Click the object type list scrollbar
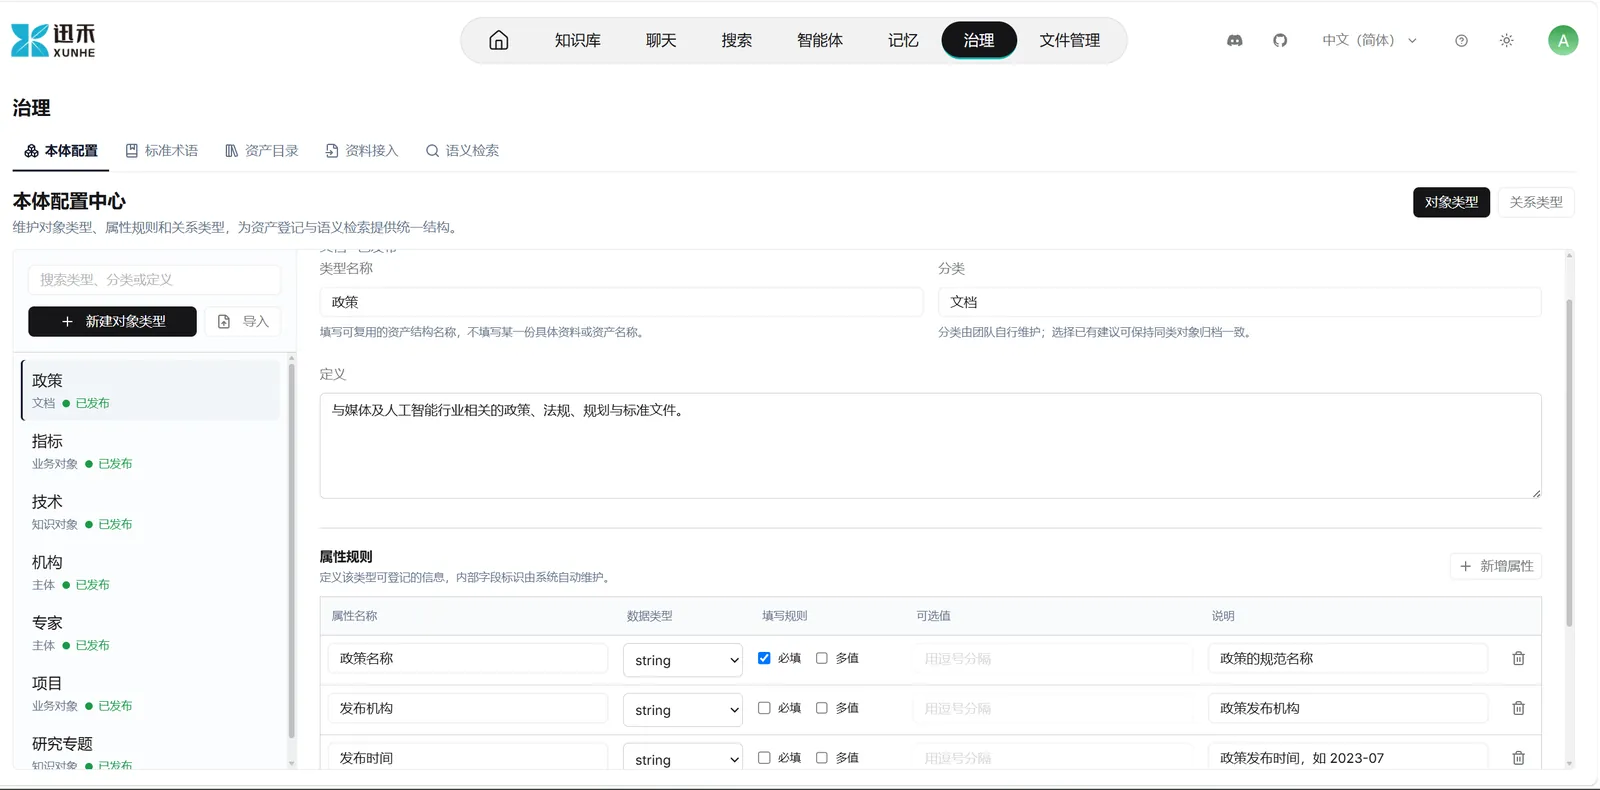1600x790 pixels. (x=292, y=550)
